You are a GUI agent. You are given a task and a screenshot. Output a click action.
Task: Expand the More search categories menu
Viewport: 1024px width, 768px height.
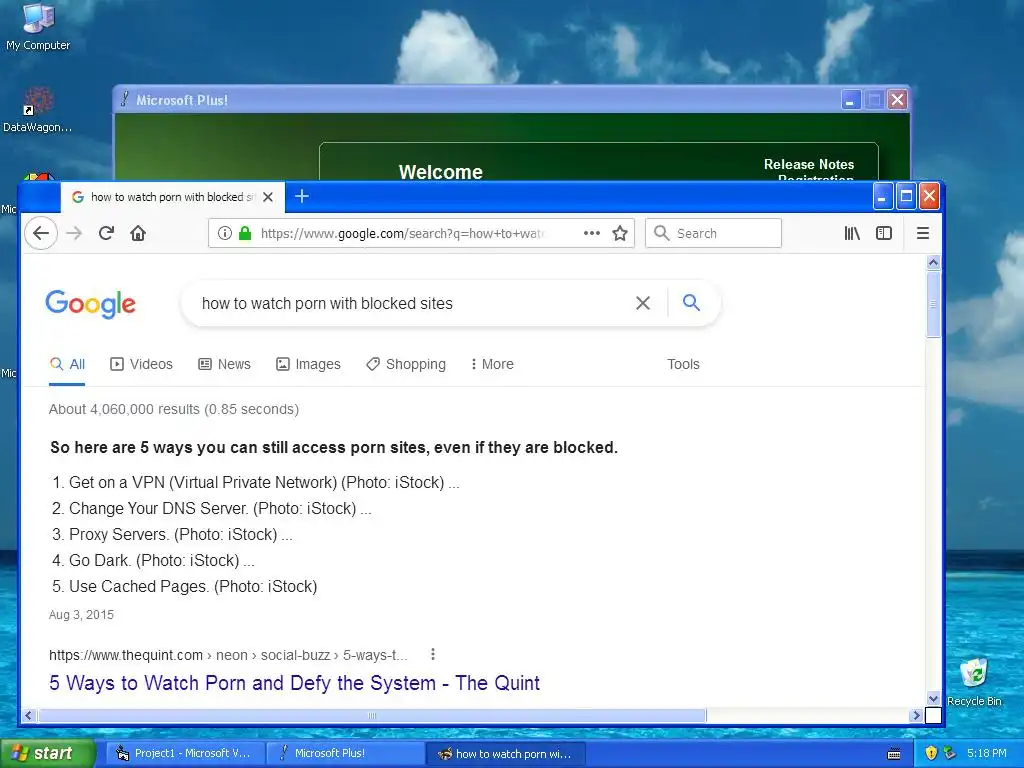pos(492,364)
